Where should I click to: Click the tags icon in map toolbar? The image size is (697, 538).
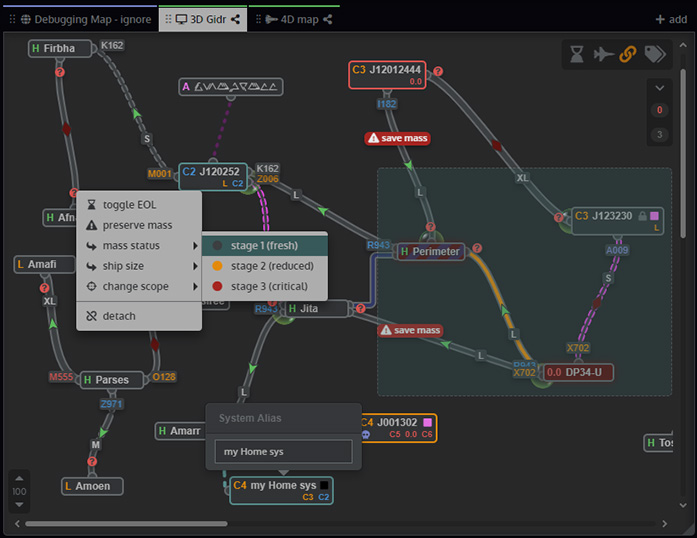click(653, 55)
